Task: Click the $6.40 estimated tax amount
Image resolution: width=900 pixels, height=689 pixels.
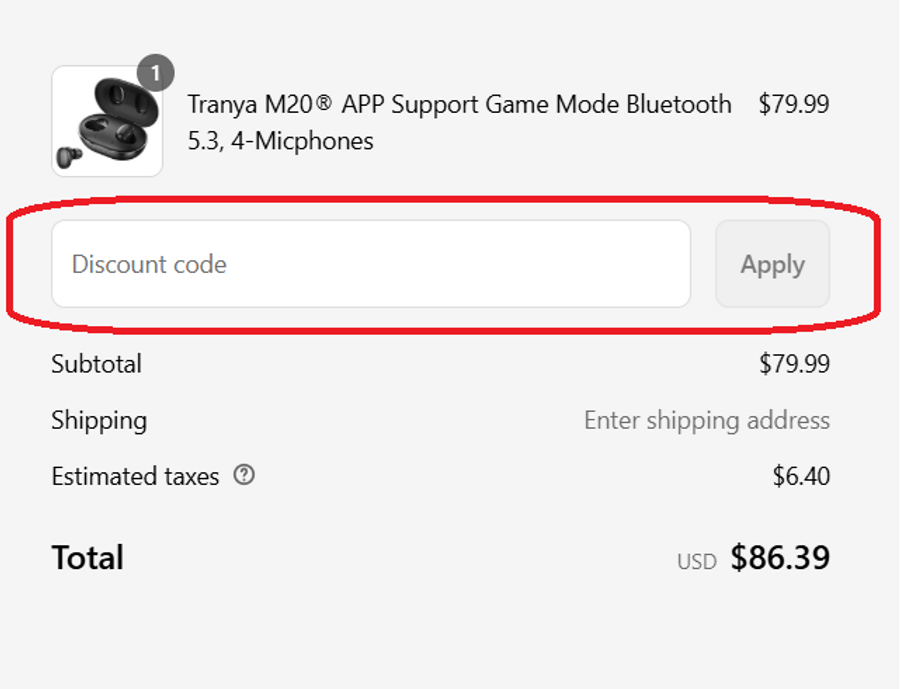Action: [x=801, y=476]
